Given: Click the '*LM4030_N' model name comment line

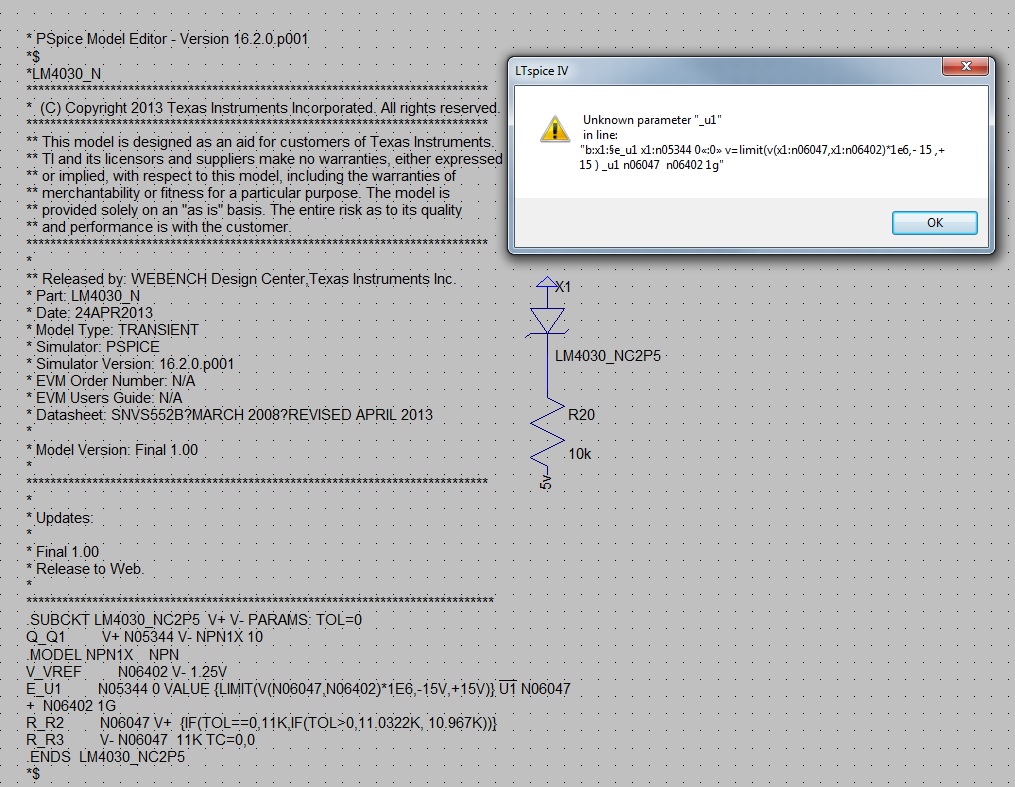Looking at the screenshot, I should [63, 74].
